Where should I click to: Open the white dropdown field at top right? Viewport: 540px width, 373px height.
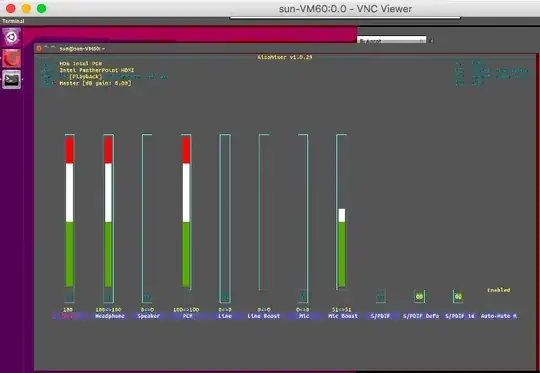click(392, 40)
